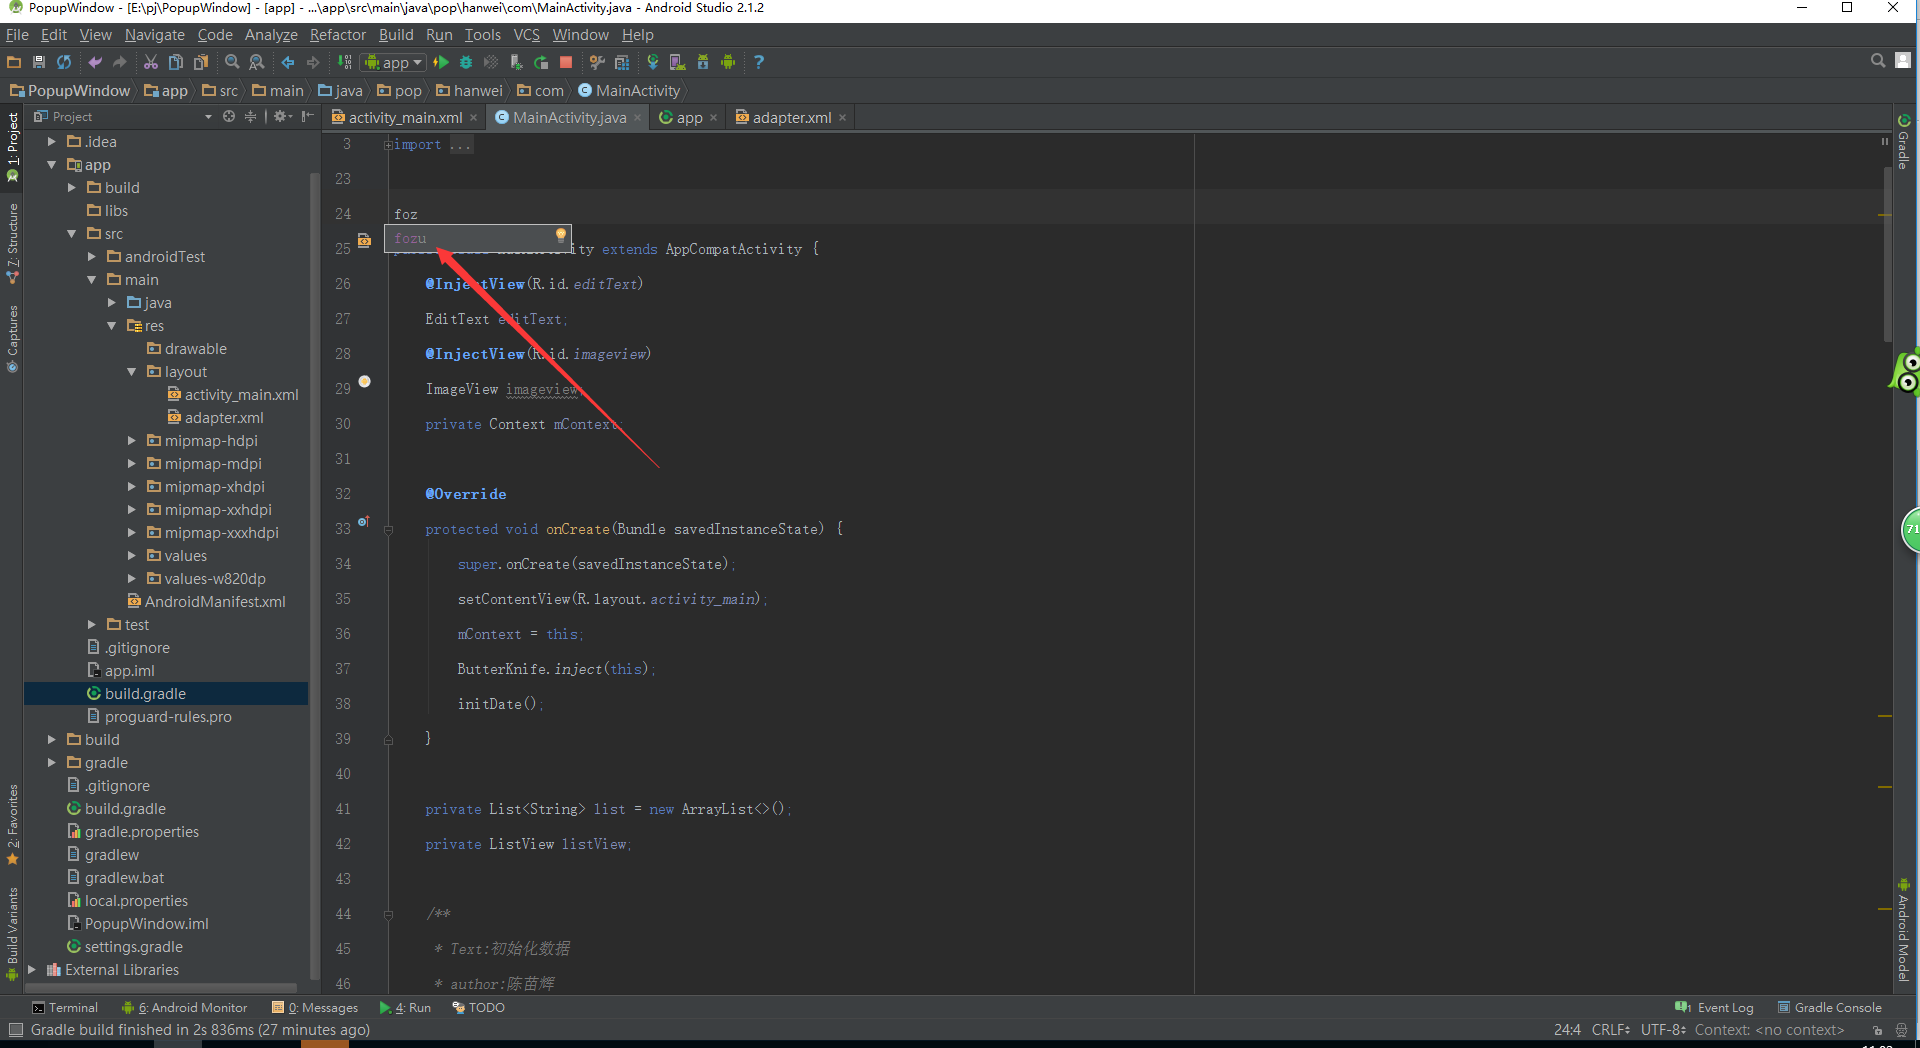Expand the mipmap-hdpi folder
This screenshot has width=1920, height=1048.
point(132,441)
